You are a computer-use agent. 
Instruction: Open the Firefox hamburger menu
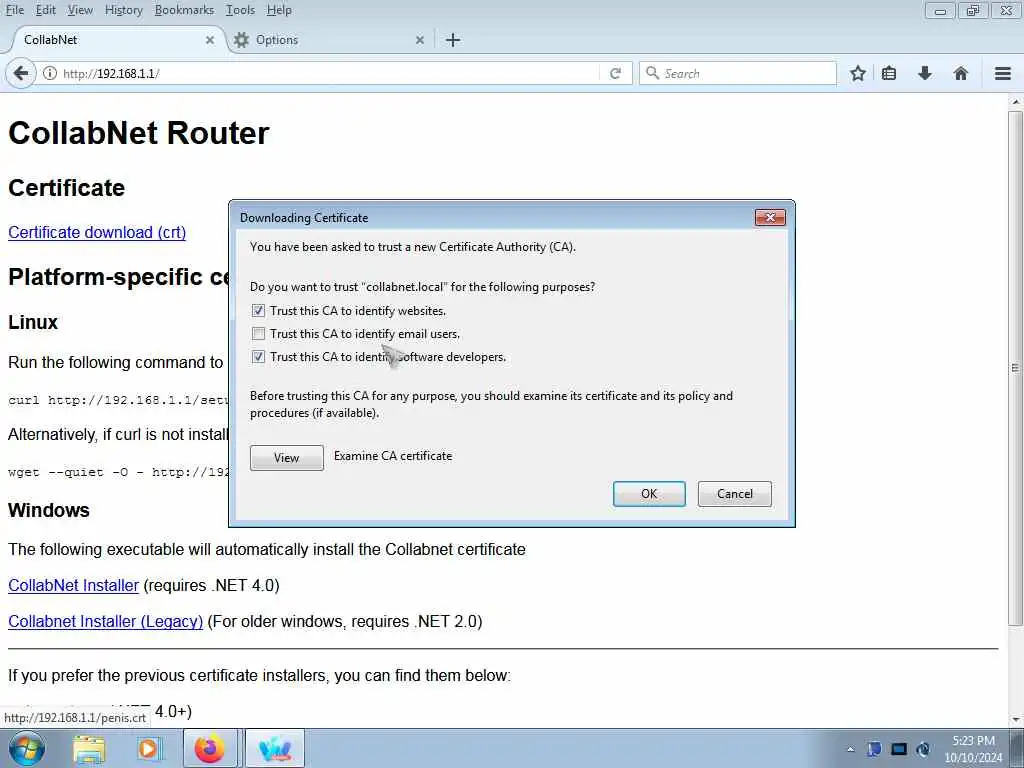(x=1003, y=73)
